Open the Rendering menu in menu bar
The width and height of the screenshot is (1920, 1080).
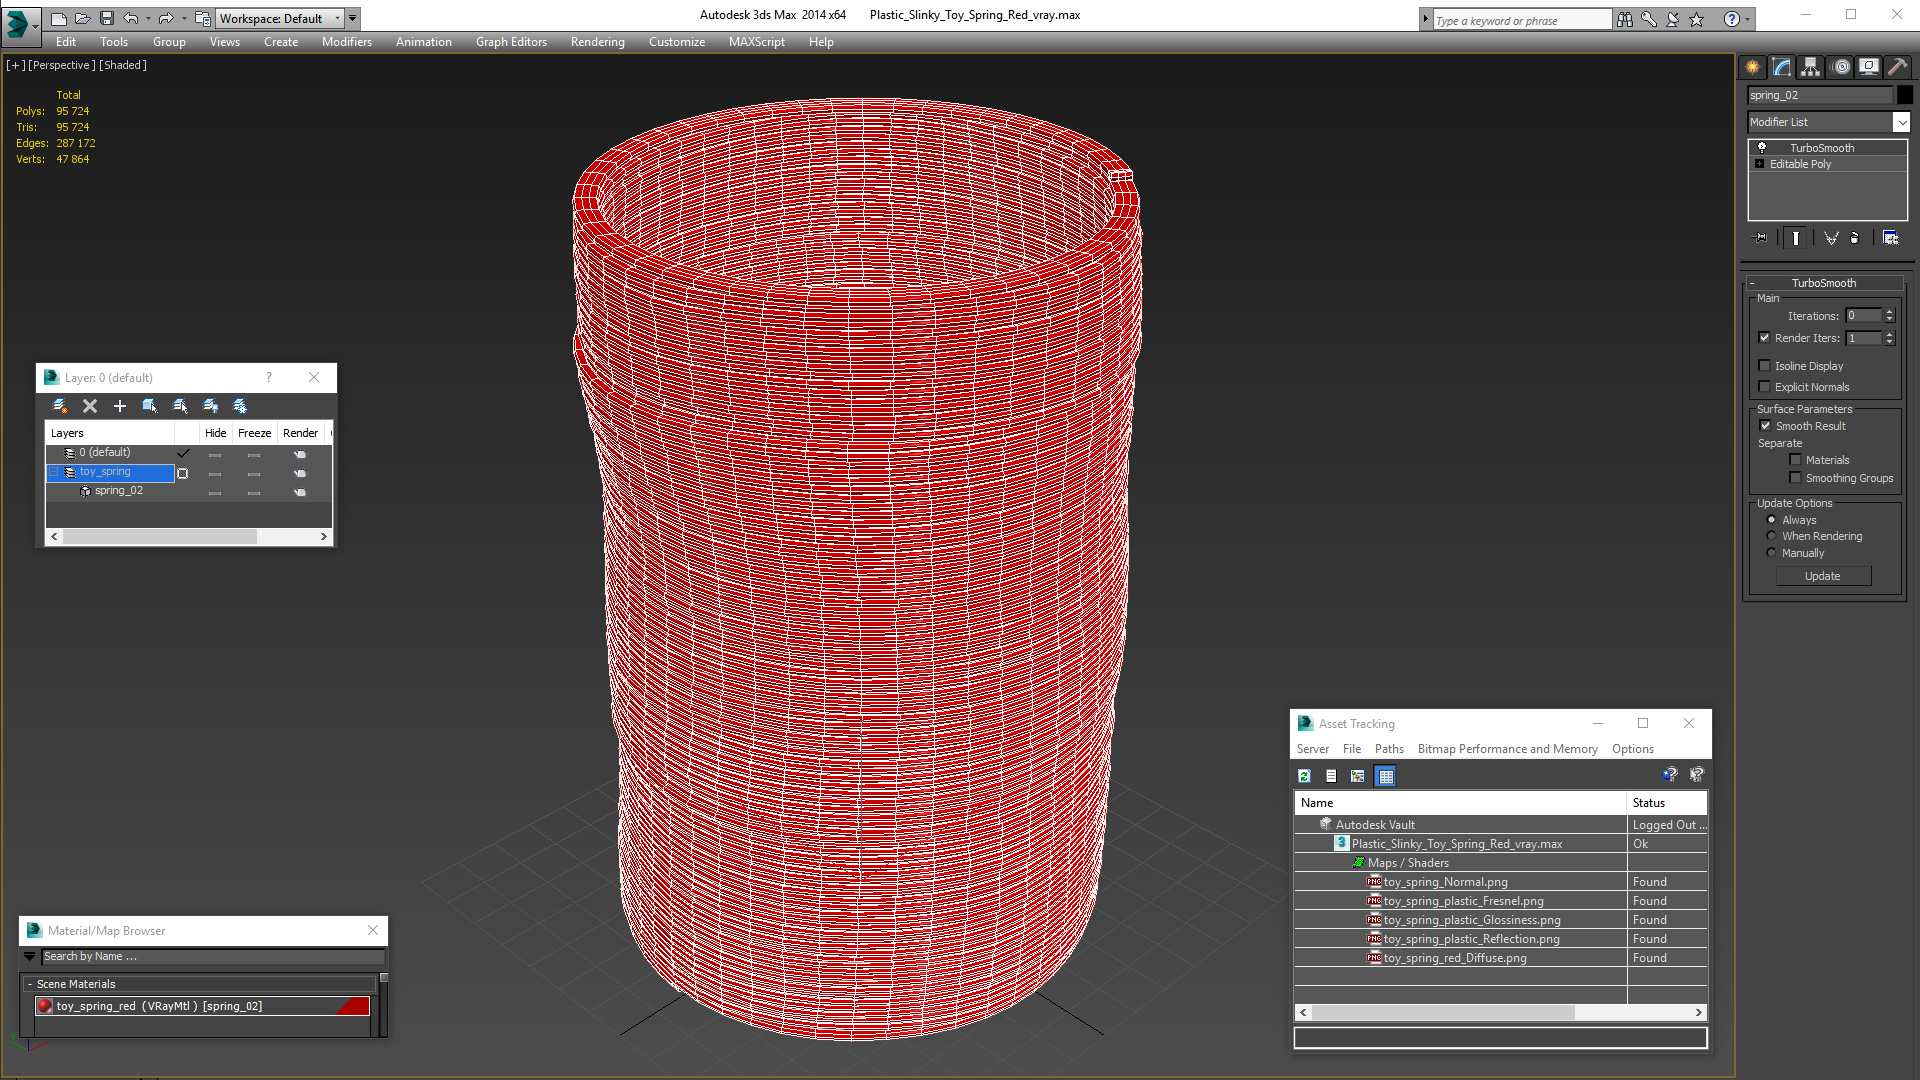tap(597, 41)
